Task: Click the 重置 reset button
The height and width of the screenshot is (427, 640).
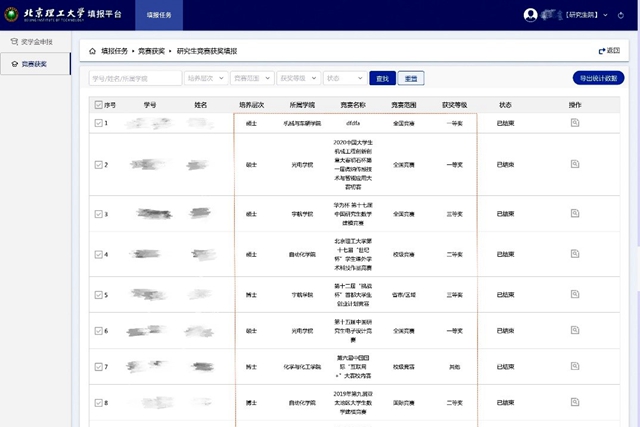Action: tap(411, 77)
